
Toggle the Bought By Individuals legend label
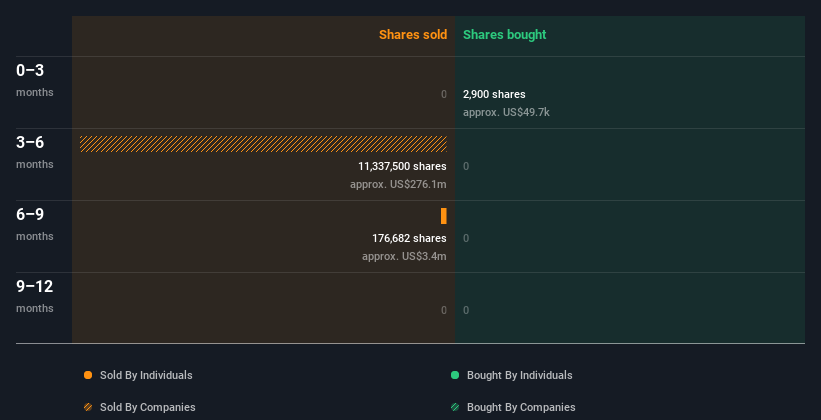[x=519, y=375]
